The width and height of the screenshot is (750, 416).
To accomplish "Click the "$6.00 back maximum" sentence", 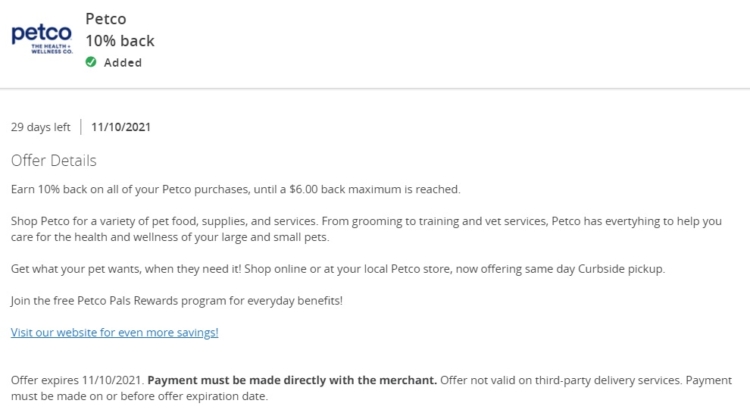I will click(x=235, y=189).
